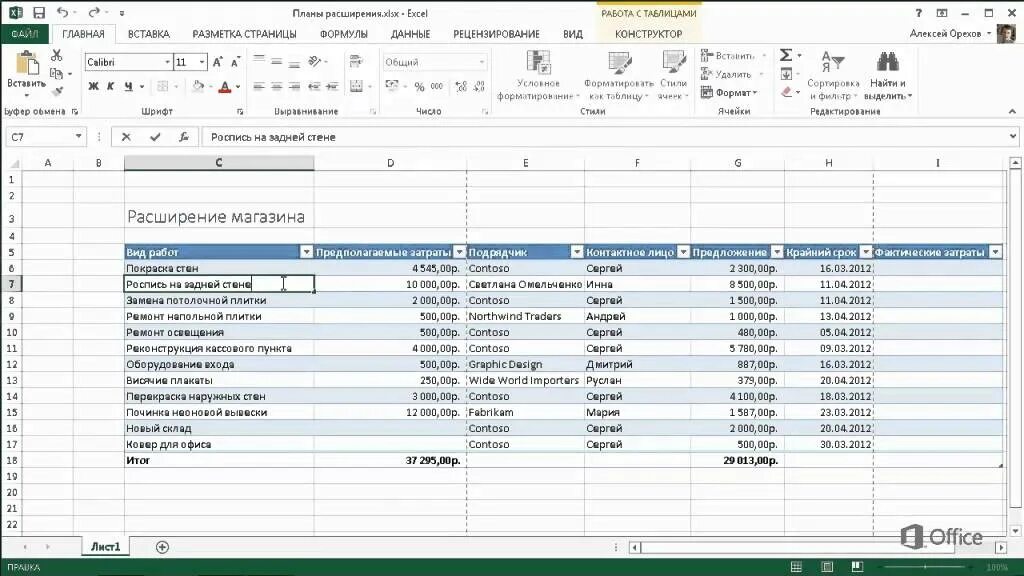Image resolution: width=1024 pixels, height=576 pixels.
Task: Click the Merge and Center icon
Action: pyautogui.click(x=356, y=86)
